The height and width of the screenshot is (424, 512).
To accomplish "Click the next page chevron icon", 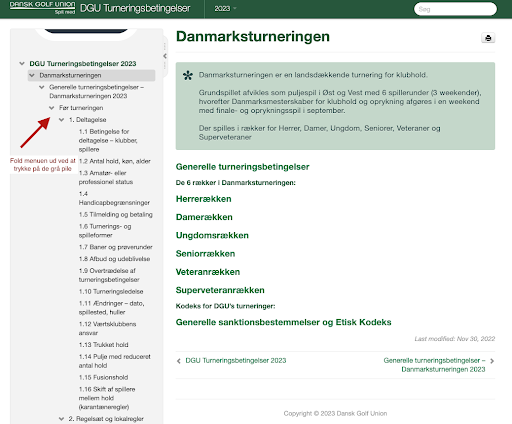I will (492, 361).
